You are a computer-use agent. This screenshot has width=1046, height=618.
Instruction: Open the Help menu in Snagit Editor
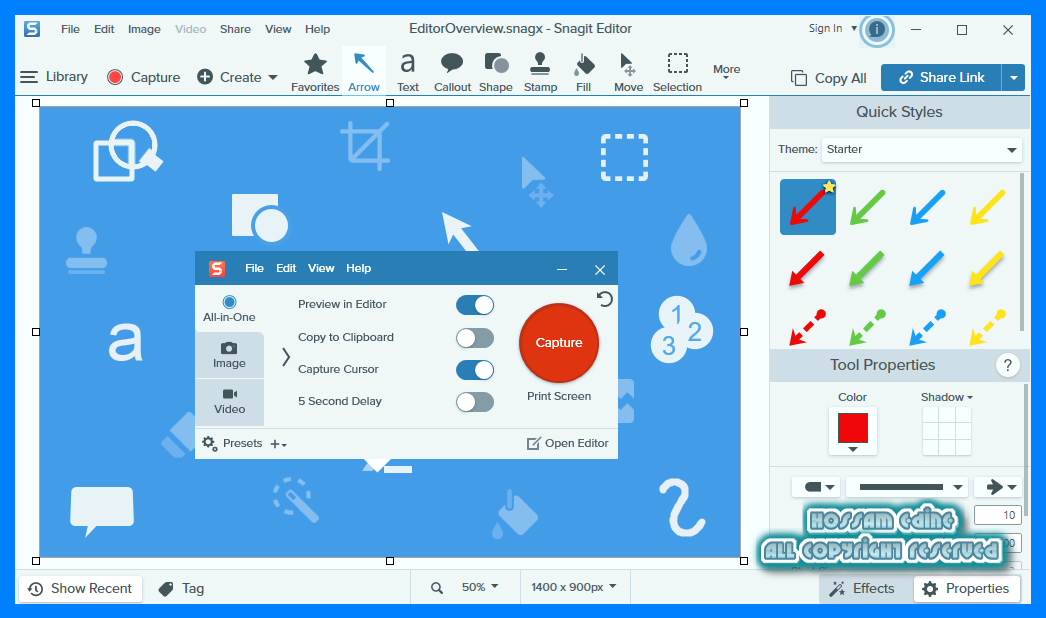point(318,29)
